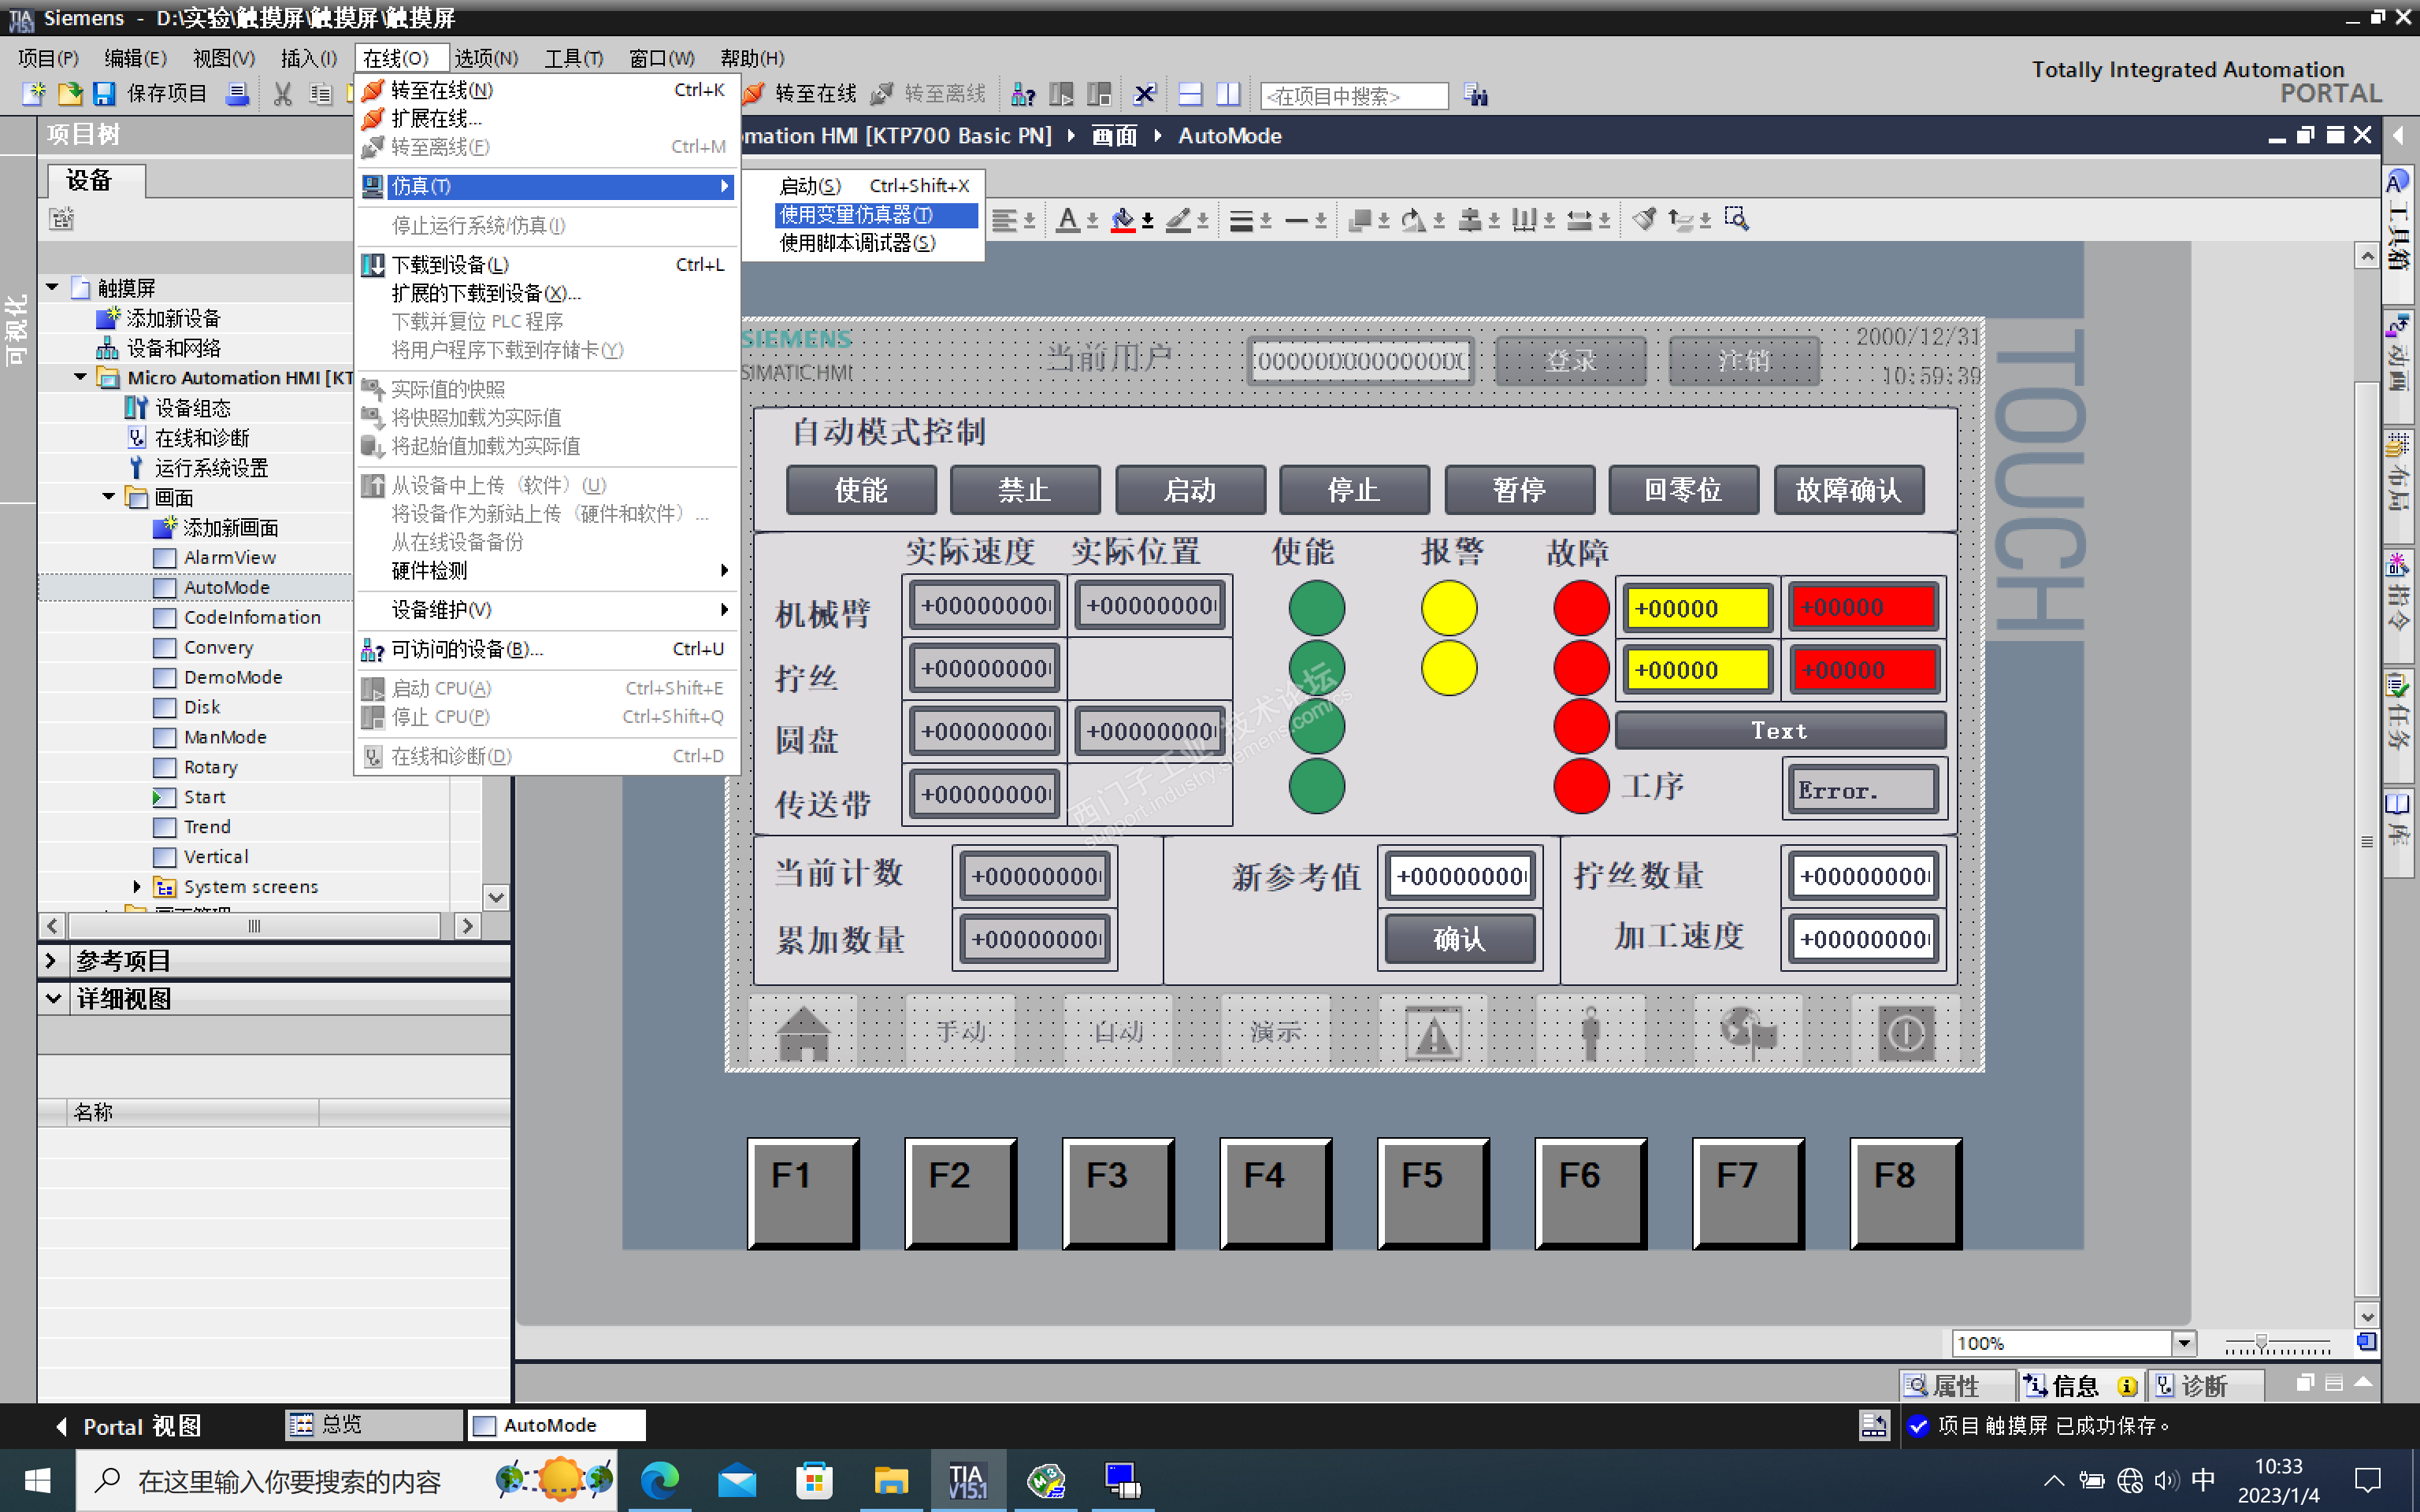The height and width of the screenshot is (1512, 2420).
Task: Click the accessible devices toolbar icon
Action: (1022, 94)
